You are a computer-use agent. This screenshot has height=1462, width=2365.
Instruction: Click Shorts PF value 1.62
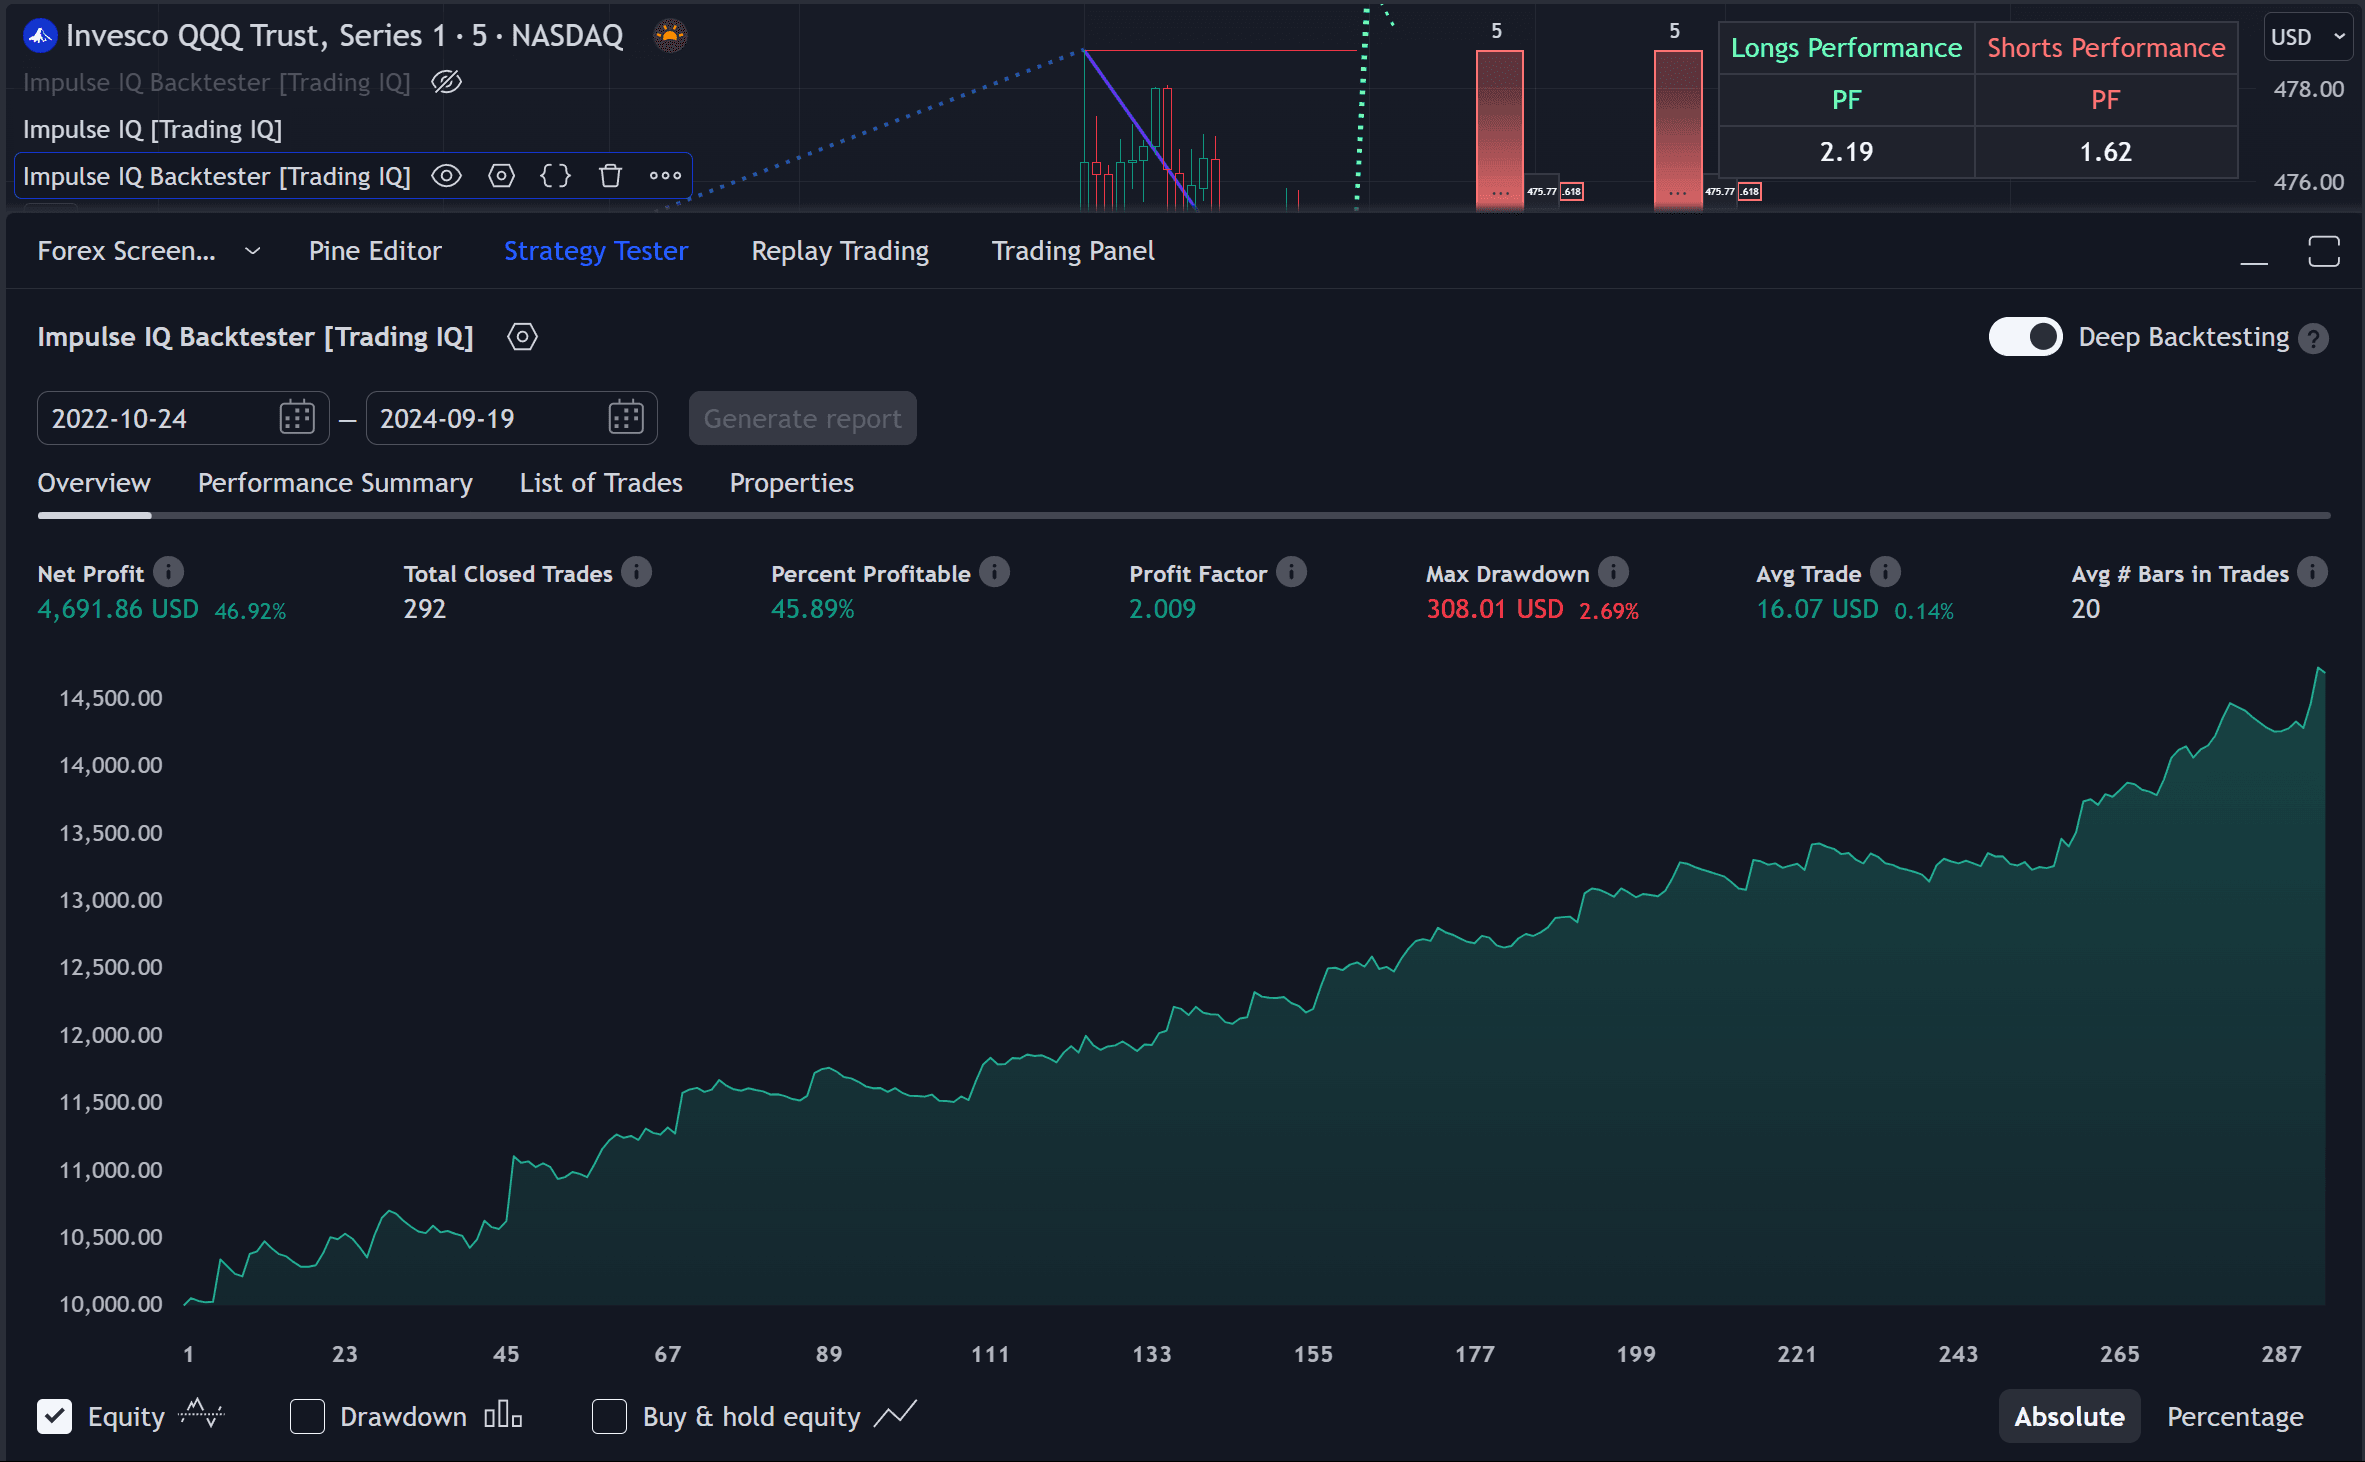[x=2106, y=152]
